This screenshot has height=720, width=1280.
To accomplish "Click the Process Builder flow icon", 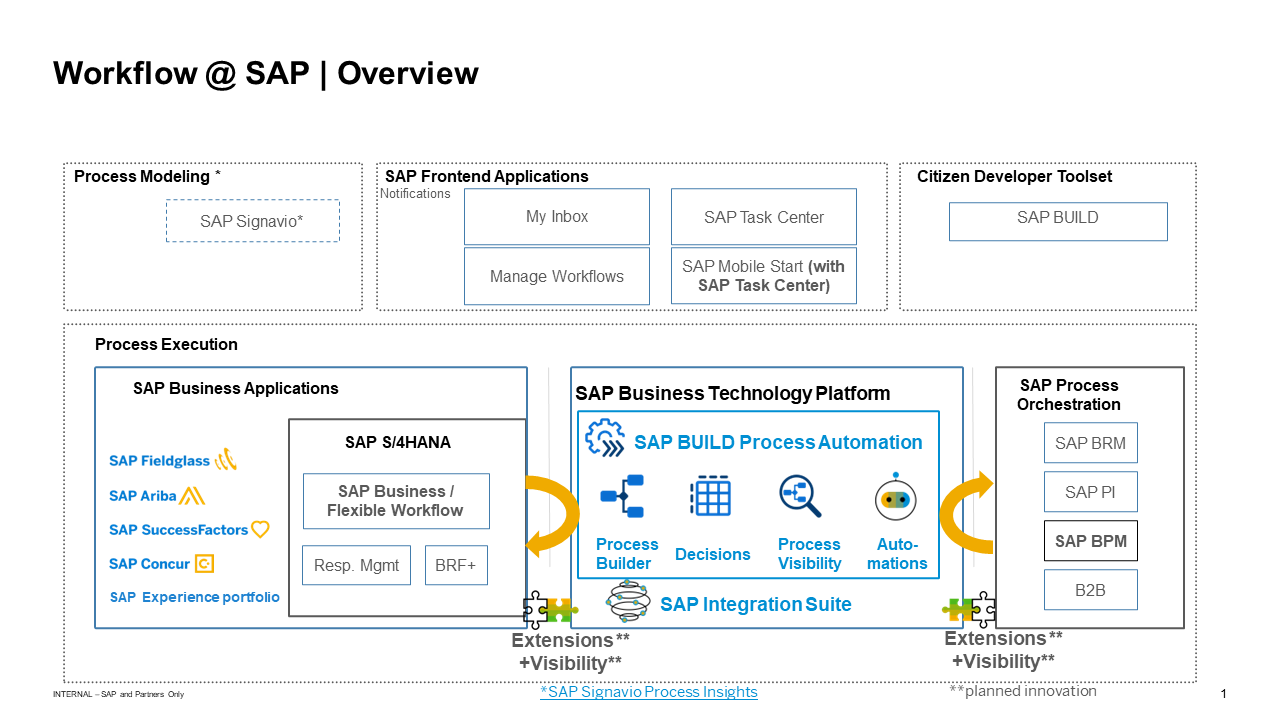I will point(622,497).
